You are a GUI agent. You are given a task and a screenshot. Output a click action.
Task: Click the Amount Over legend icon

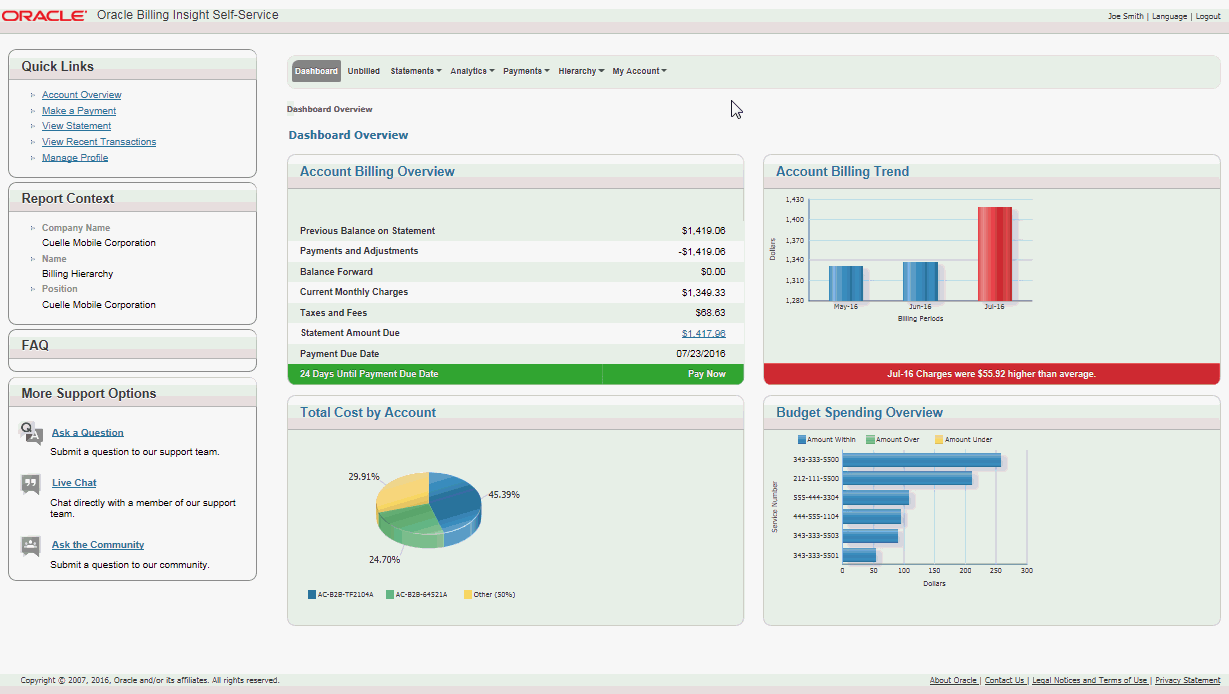point(870,440)
